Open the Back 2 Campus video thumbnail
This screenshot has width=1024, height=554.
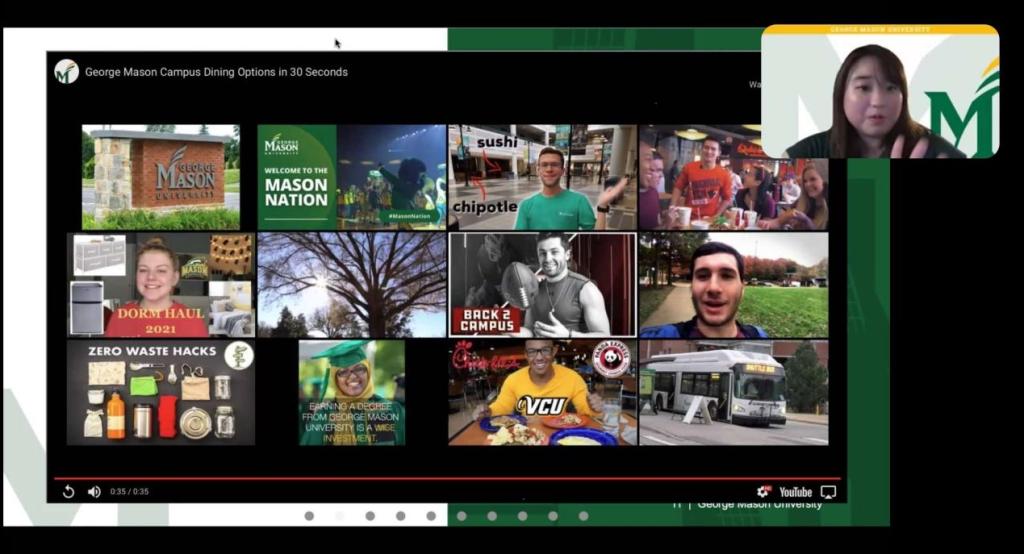tap(542, 285)
